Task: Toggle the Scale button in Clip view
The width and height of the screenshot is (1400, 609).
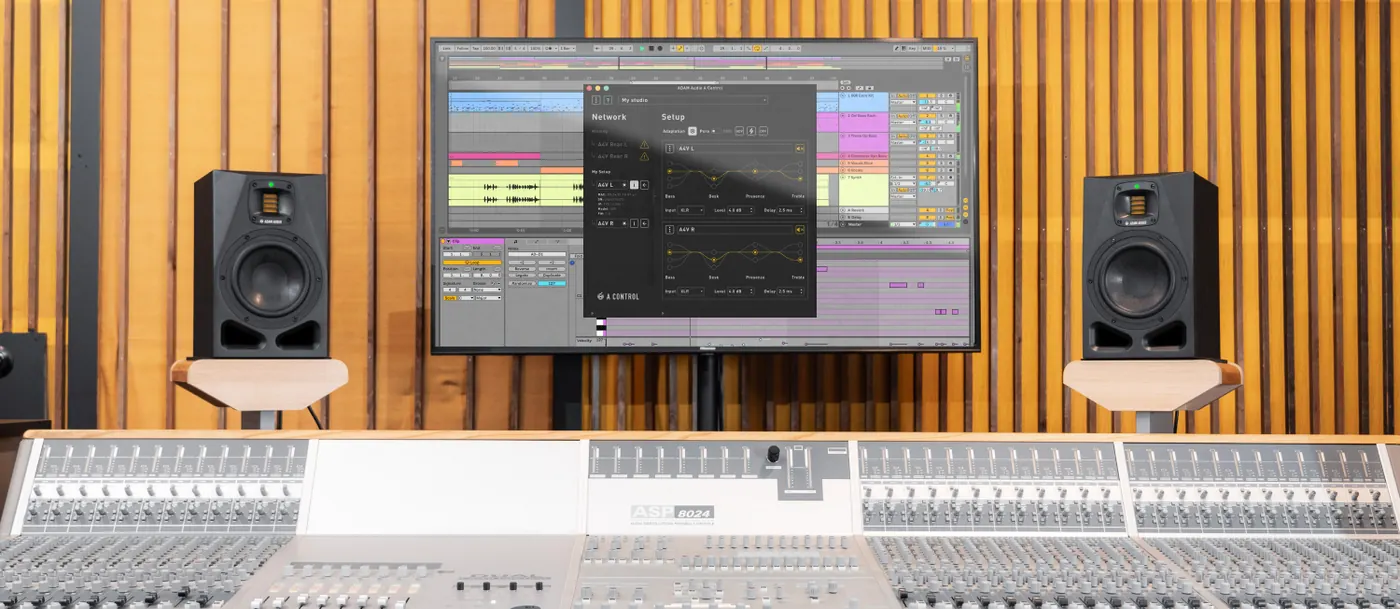Action: tap(450, 298)
